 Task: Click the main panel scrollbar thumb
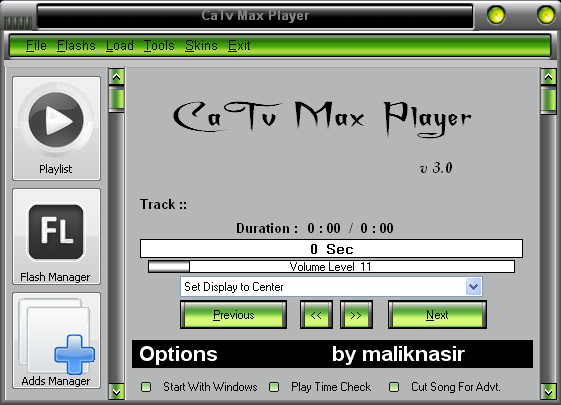point(548,101)
